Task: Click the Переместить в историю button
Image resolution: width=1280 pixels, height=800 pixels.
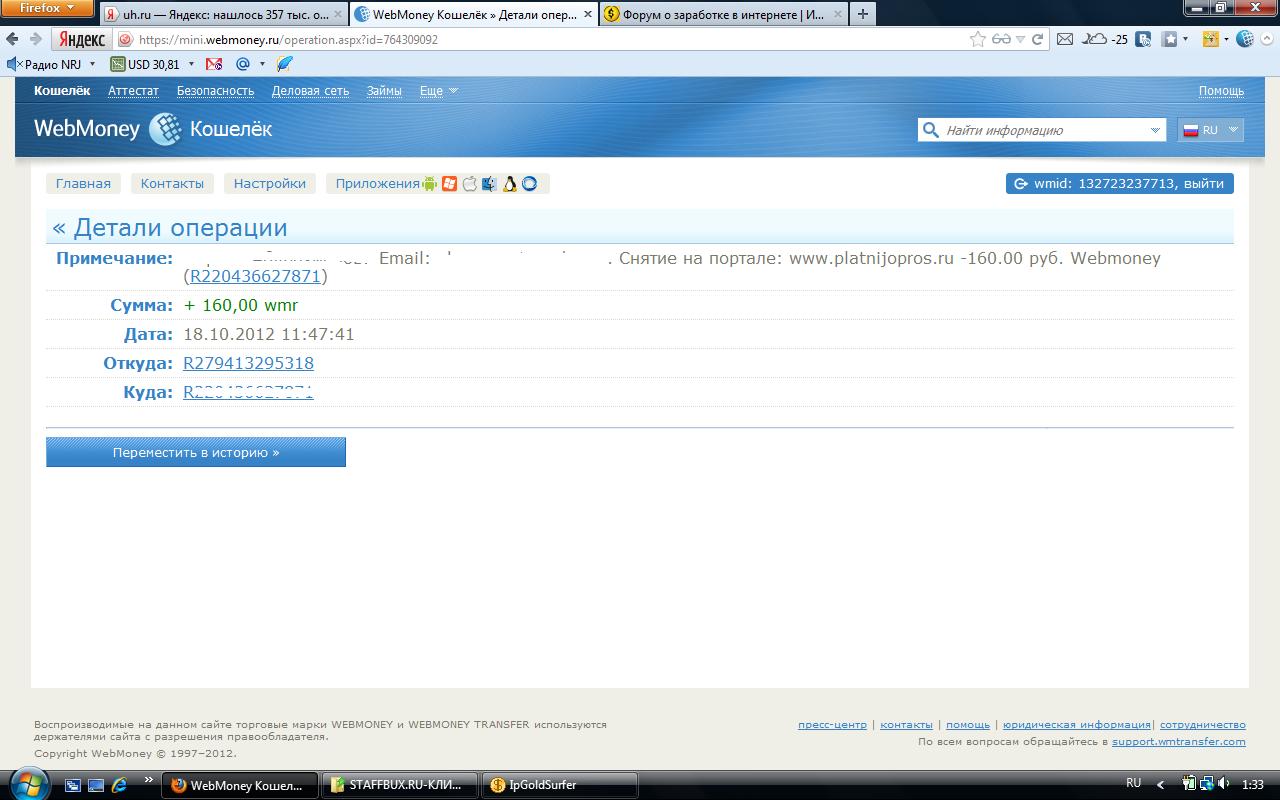Action: 196,452
